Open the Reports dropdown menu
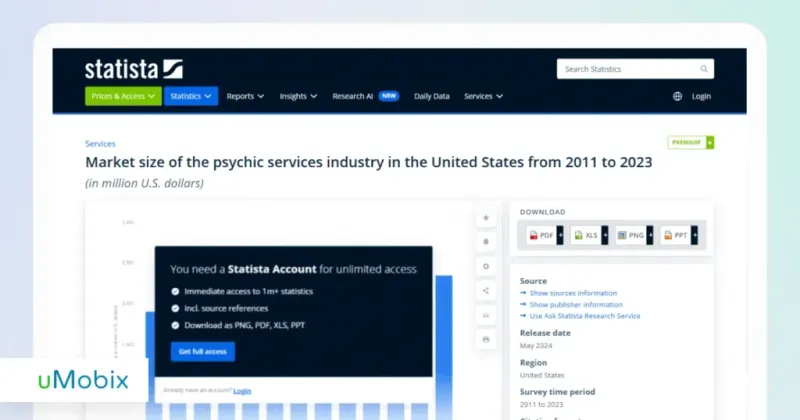 [245, 96]
